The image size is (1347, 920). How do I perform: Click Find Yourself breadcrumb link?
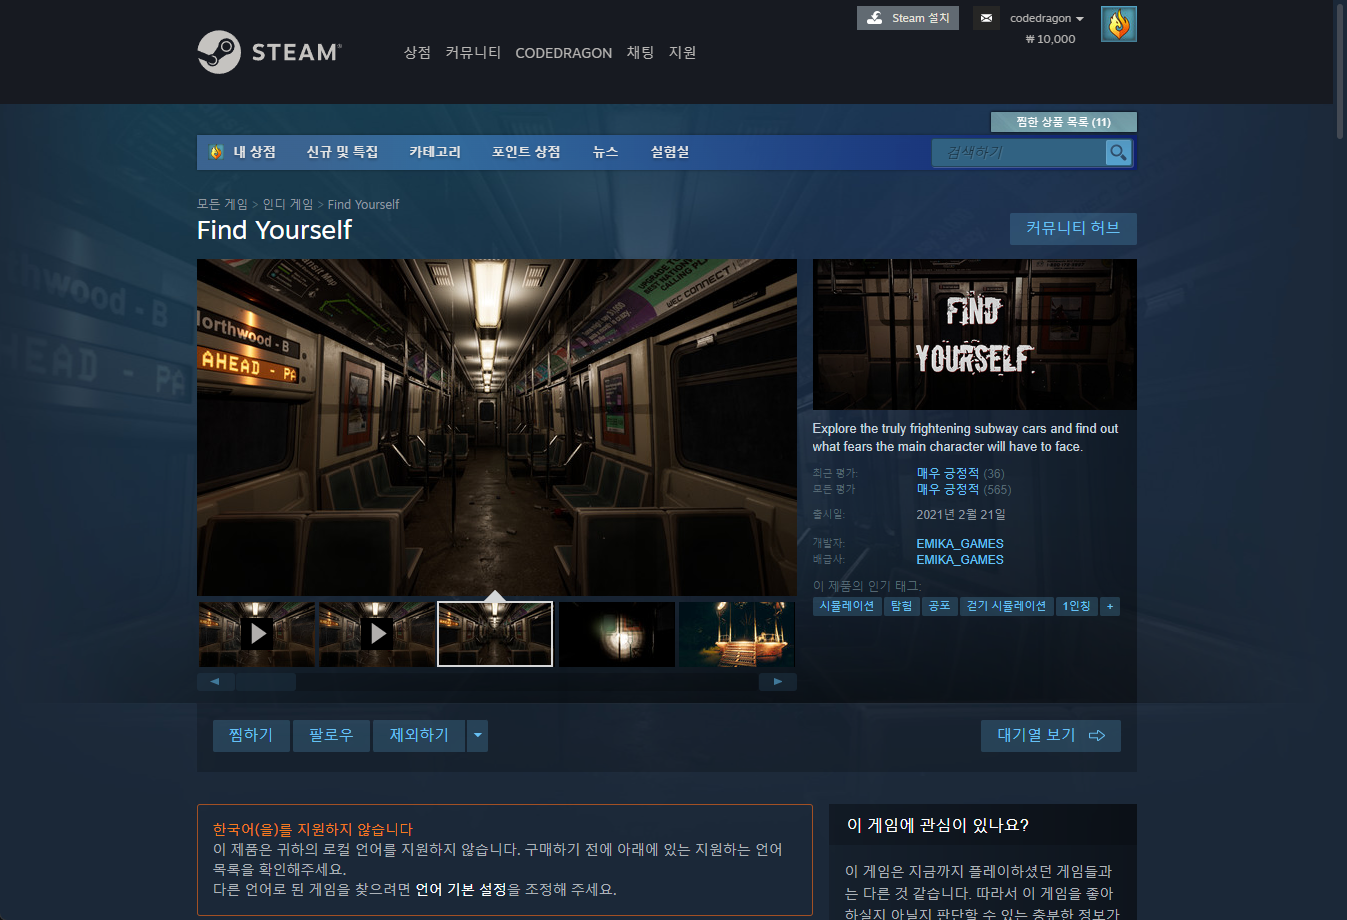point(363,204)
